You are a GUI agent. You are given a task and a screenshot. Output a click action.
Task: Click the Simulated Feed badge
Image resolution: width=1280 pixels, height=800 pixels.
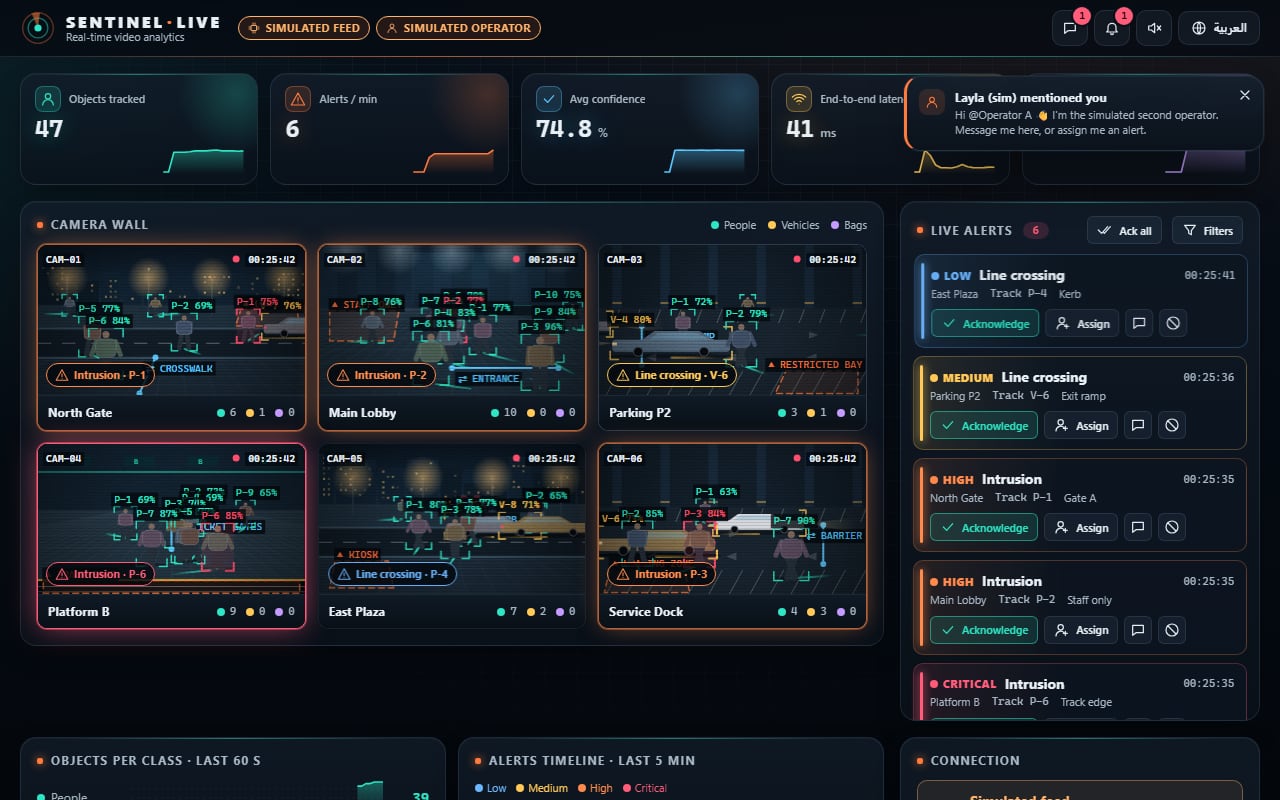point(304,28)
